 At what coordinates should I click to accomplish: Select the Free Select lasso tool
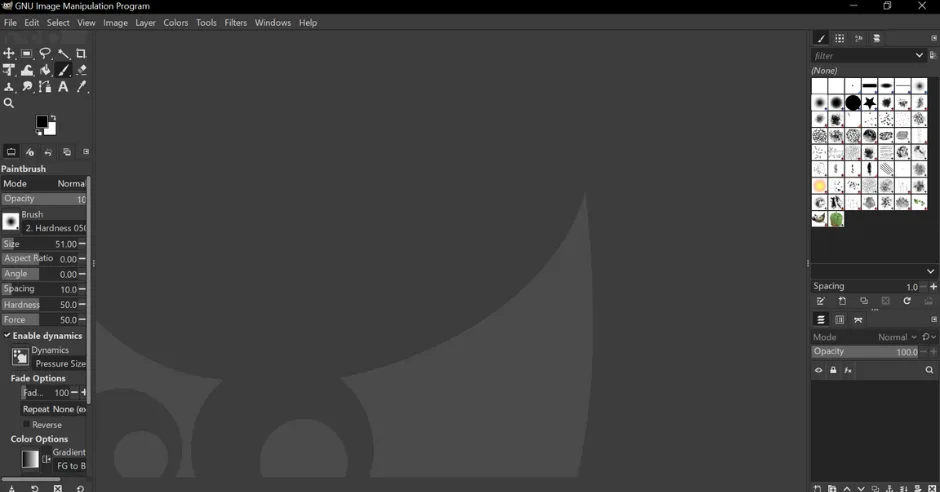coord(45,53)
